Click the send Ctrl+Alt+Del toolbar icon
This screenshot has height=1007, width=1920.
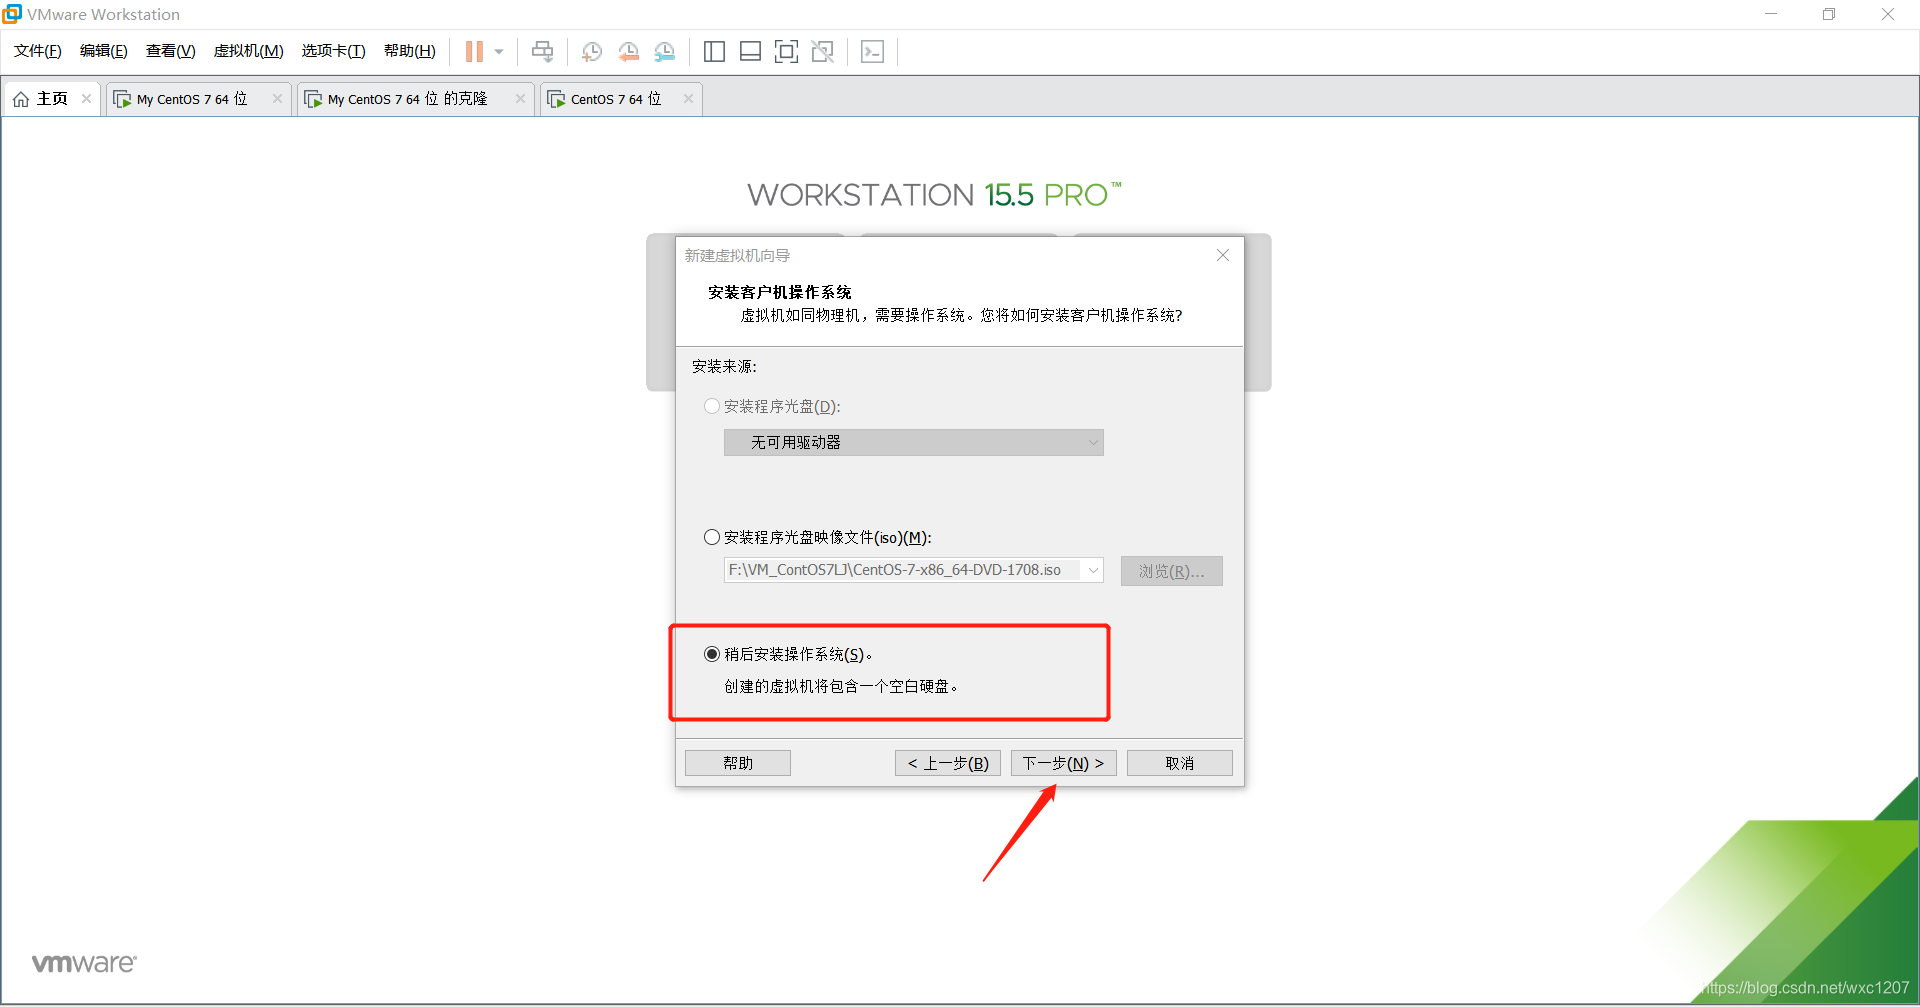(542, 51)
